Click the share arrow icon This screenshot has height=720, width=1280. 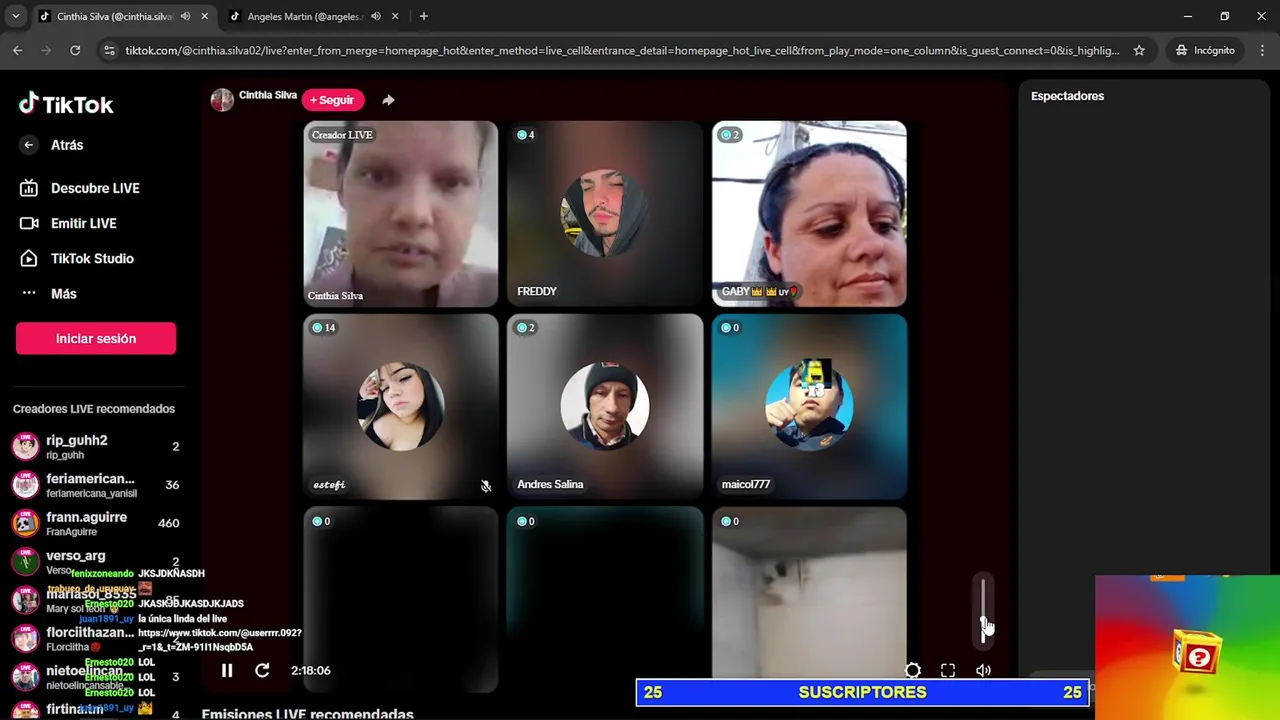coord(388,100)
